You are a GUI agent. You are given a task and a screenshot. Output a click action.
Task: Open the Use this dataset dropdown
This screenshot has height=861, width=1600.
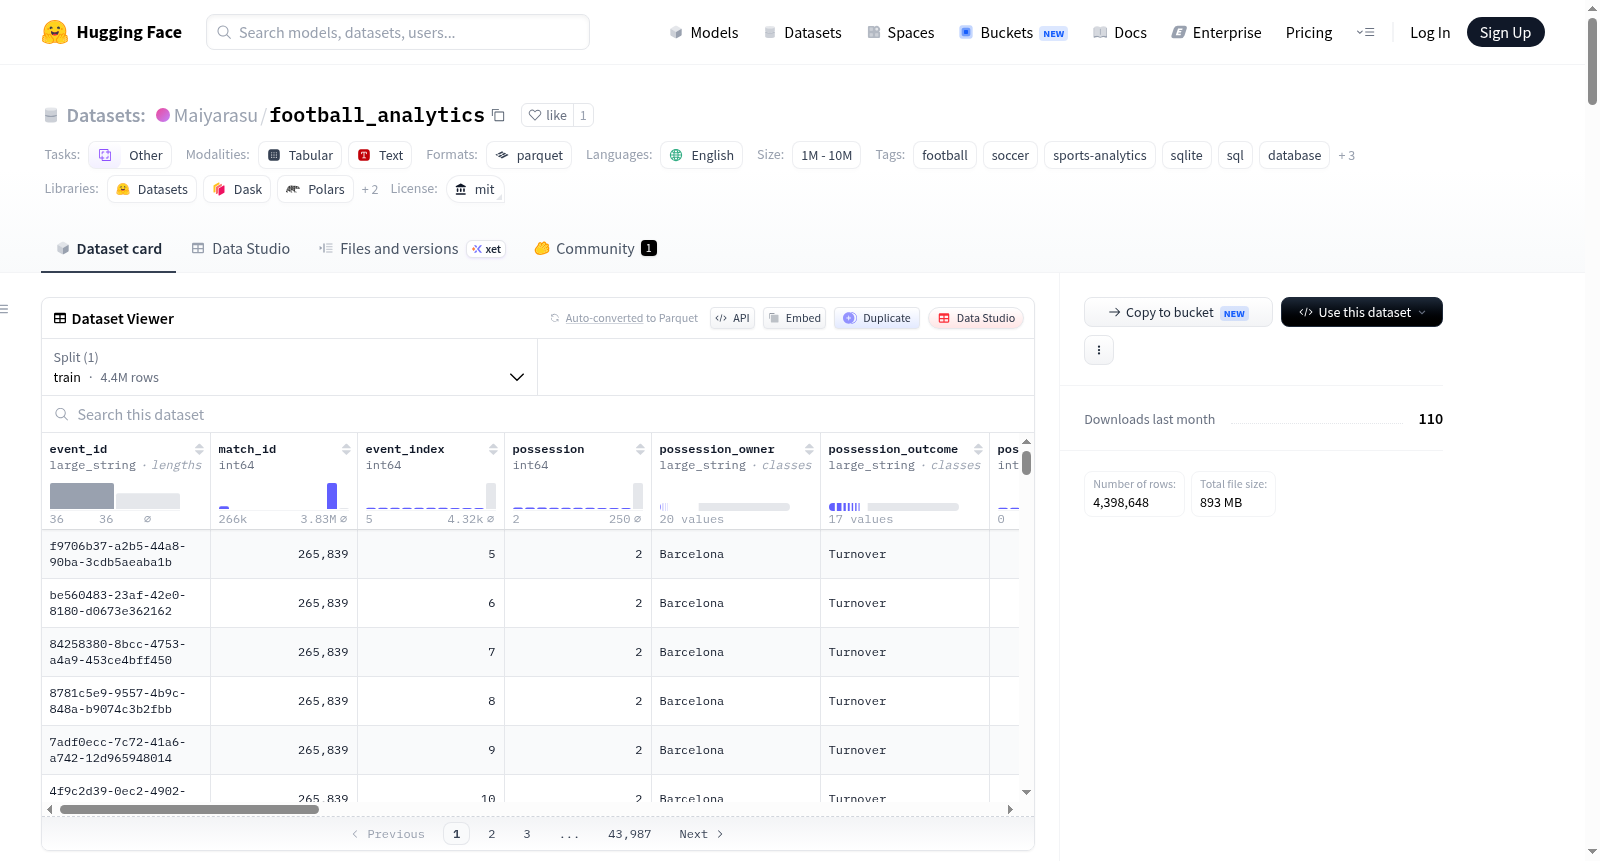(x=1361, y=312)
